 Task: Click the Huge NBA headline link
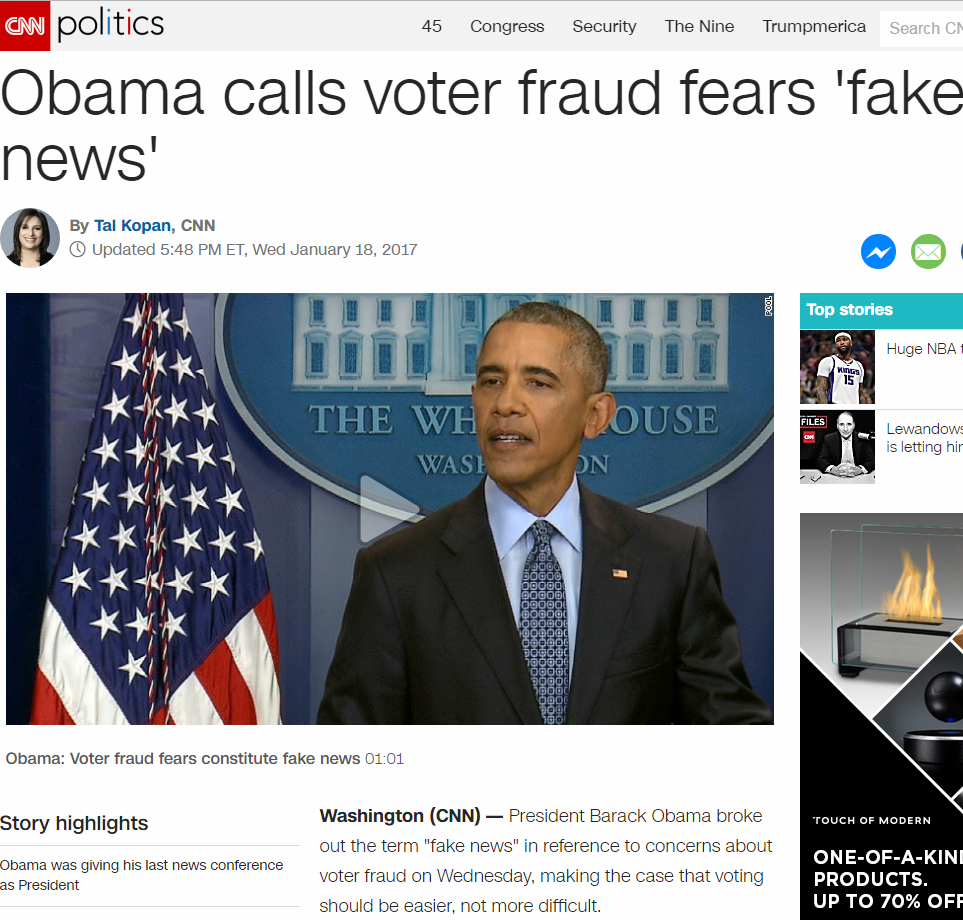click(924, 349)
